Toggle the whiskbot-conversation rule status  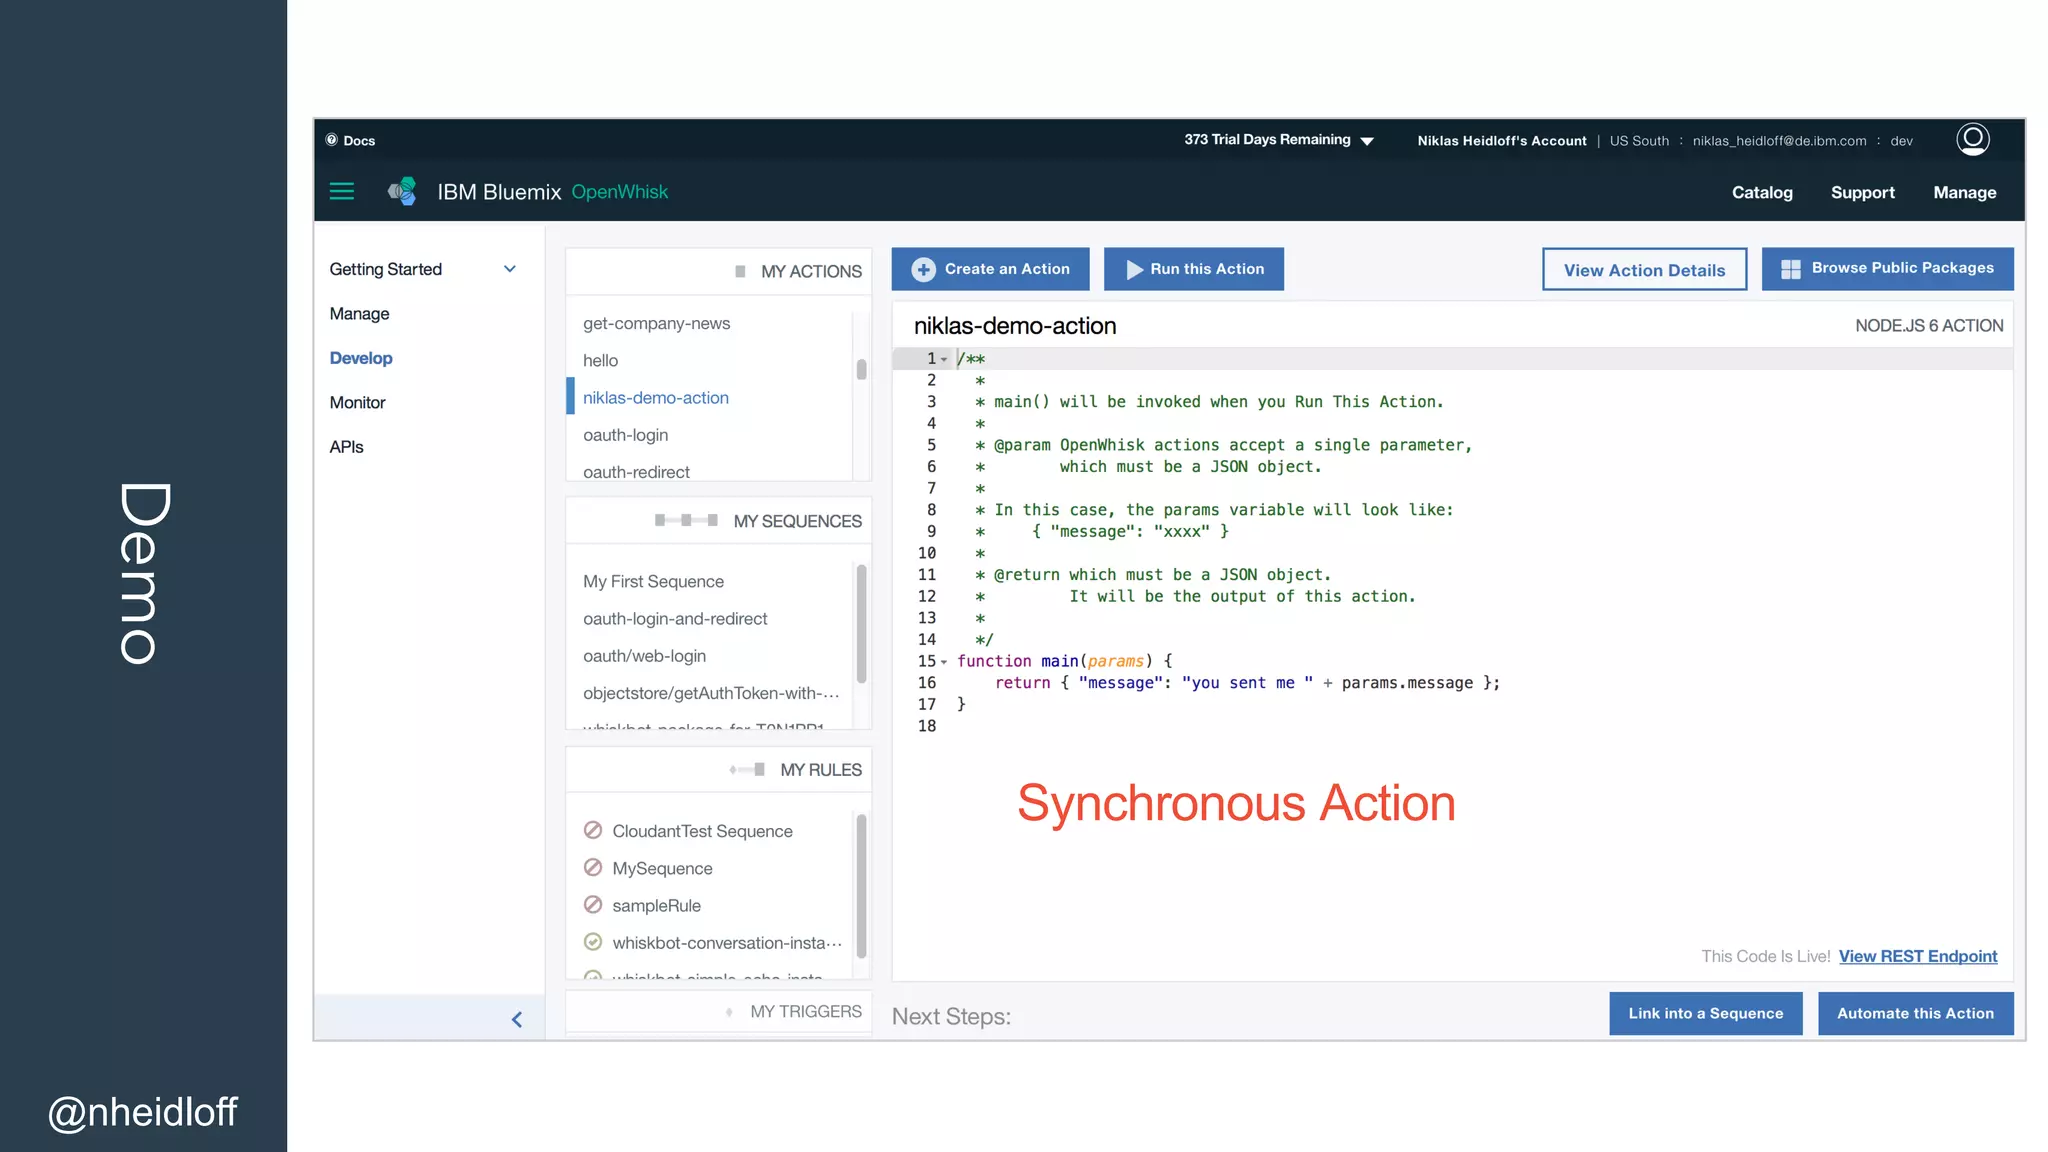[593, 942]
